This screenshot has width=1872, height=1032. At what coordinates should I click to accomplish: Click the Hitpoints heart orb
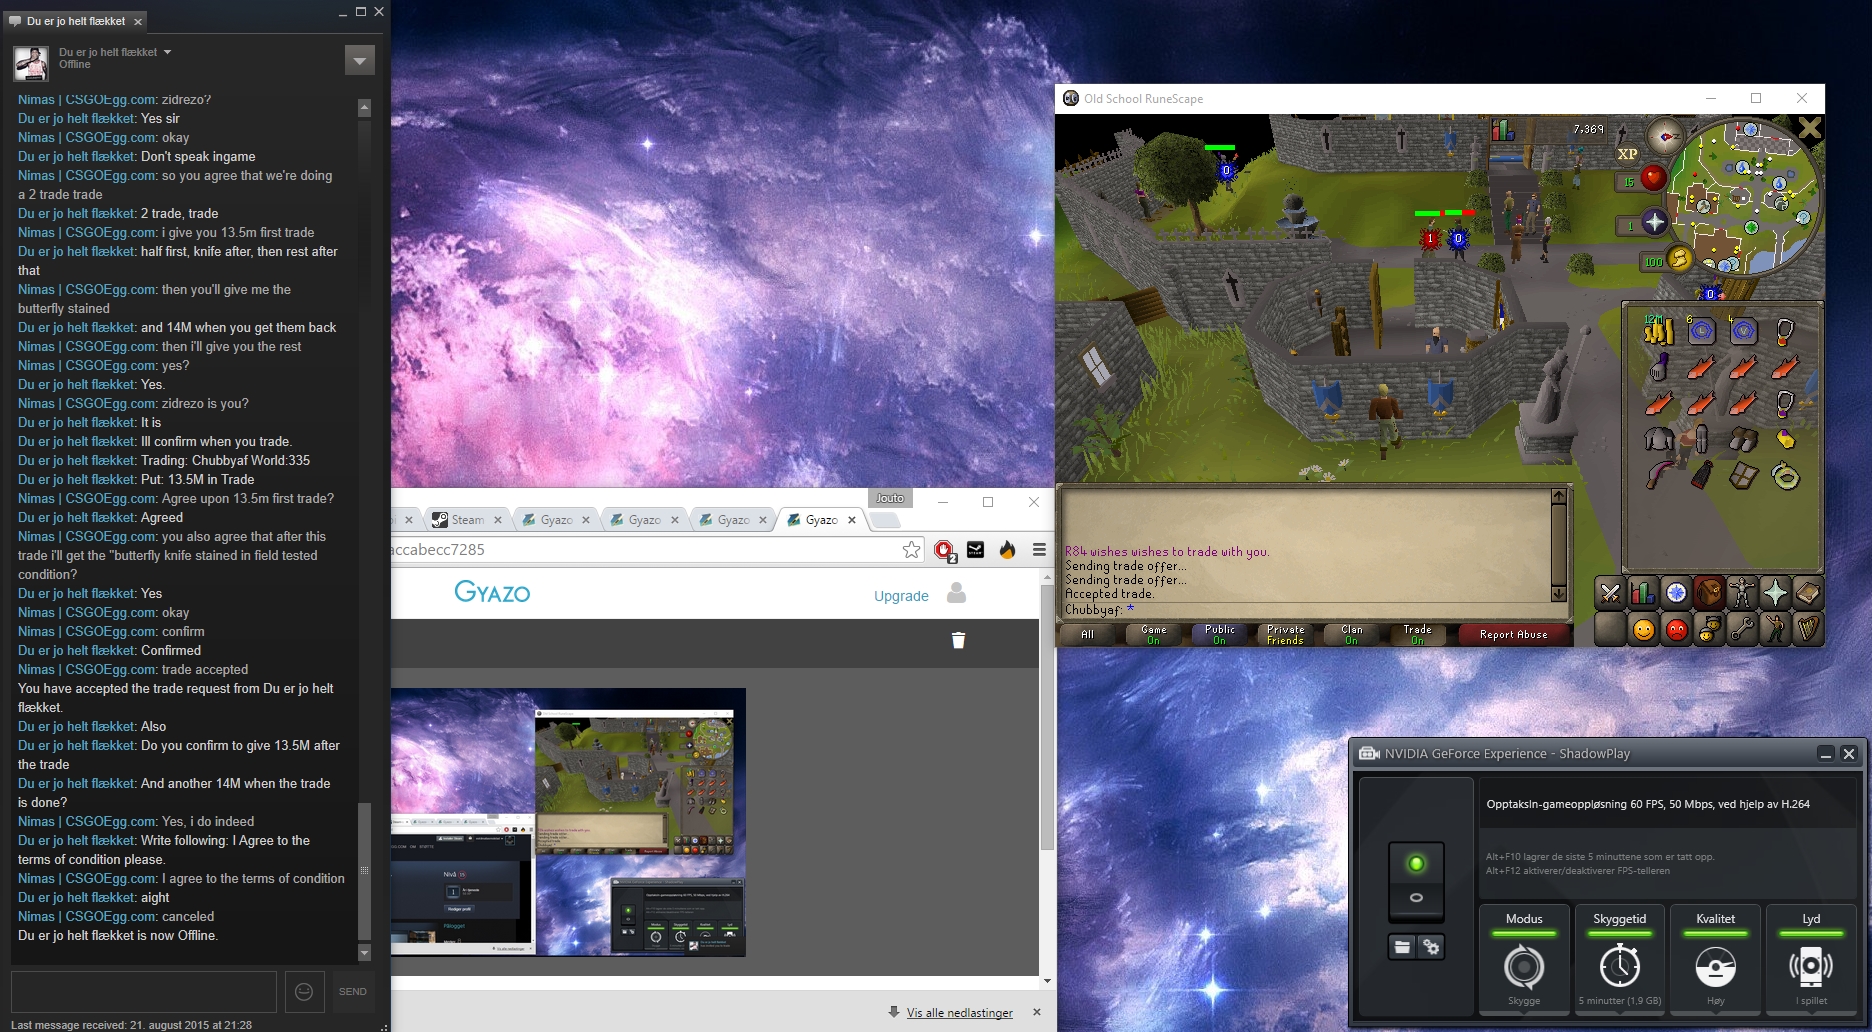pos(1653,178)
